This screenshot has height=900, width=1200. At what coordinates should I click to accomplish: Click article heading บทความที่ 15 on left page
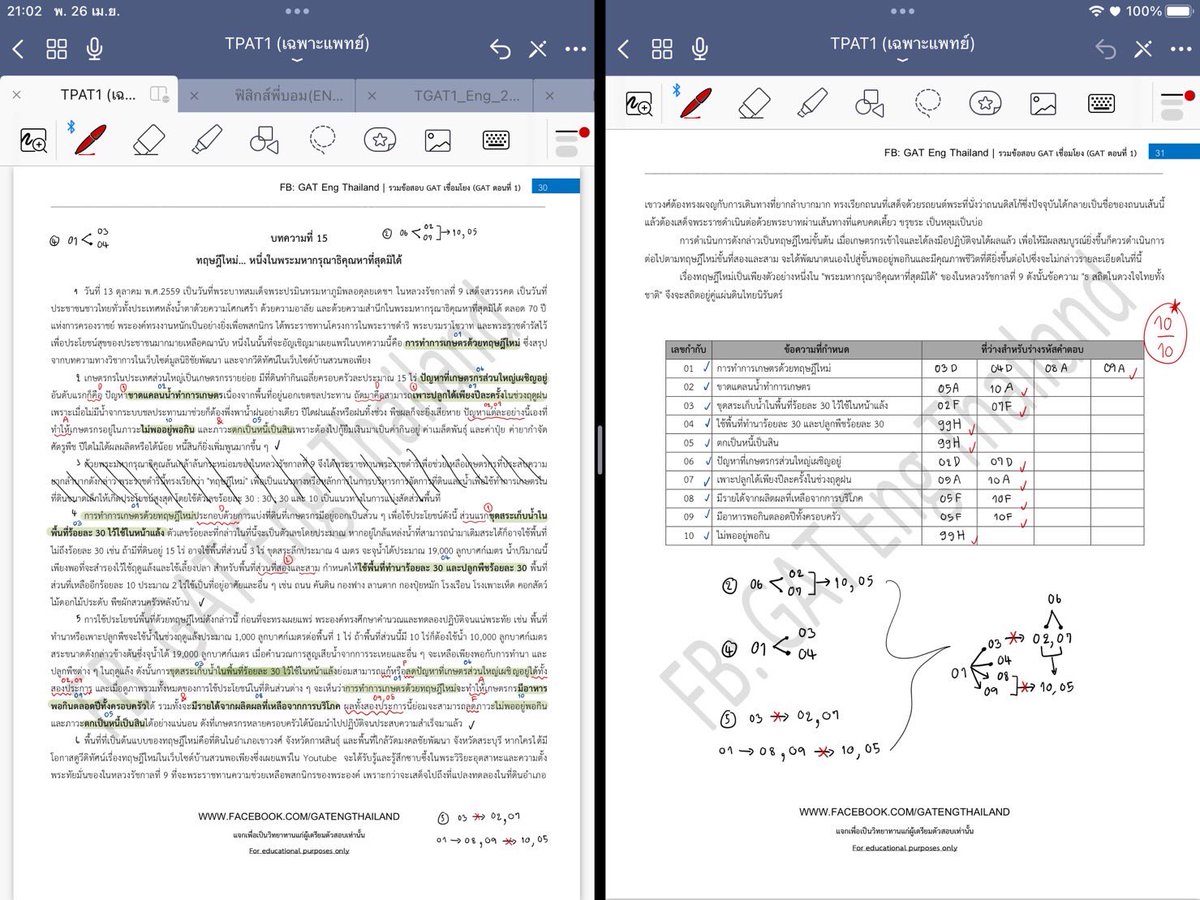coord(299,238)
